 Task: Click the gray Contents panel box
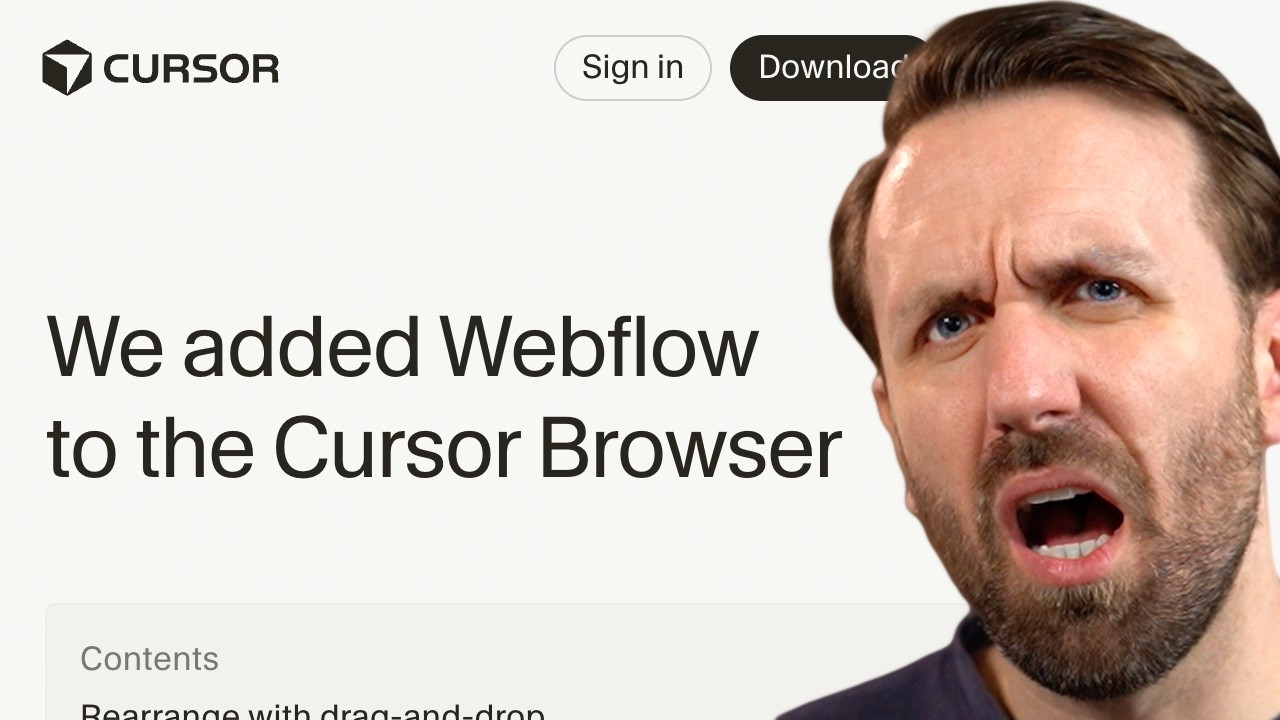[x=505, y=662]
